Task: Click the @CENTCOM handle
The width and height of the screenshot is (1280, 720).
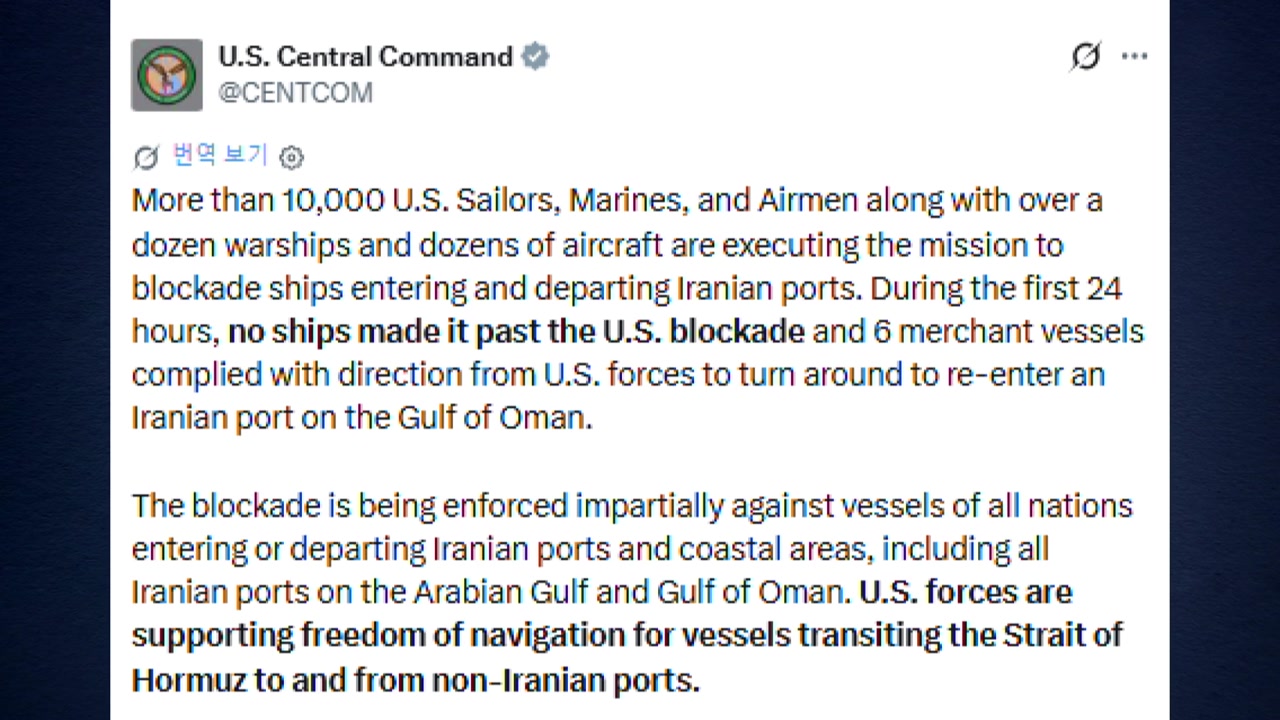Action: 295,93
